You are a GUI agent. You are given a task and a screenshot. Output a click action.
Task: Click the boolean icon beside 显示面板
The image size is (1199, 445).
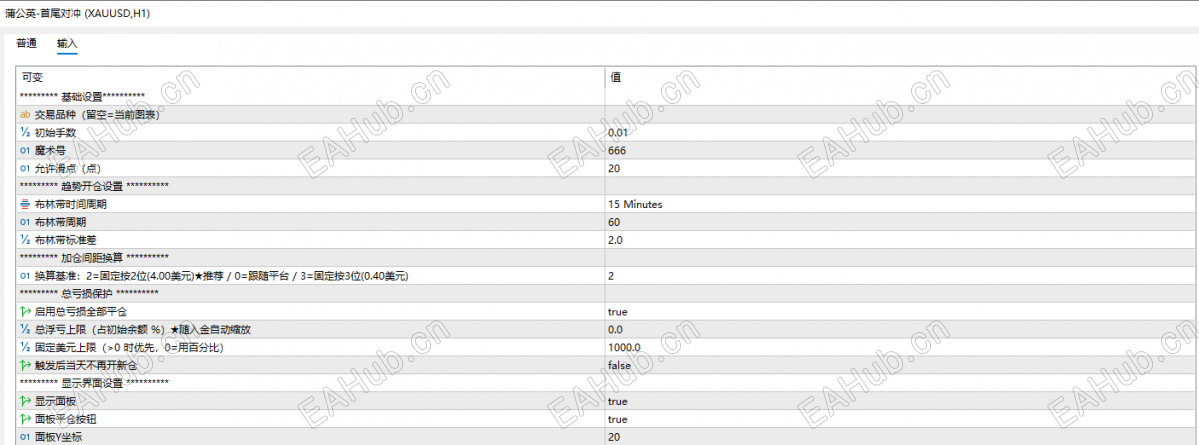click(x=25, y=401)
